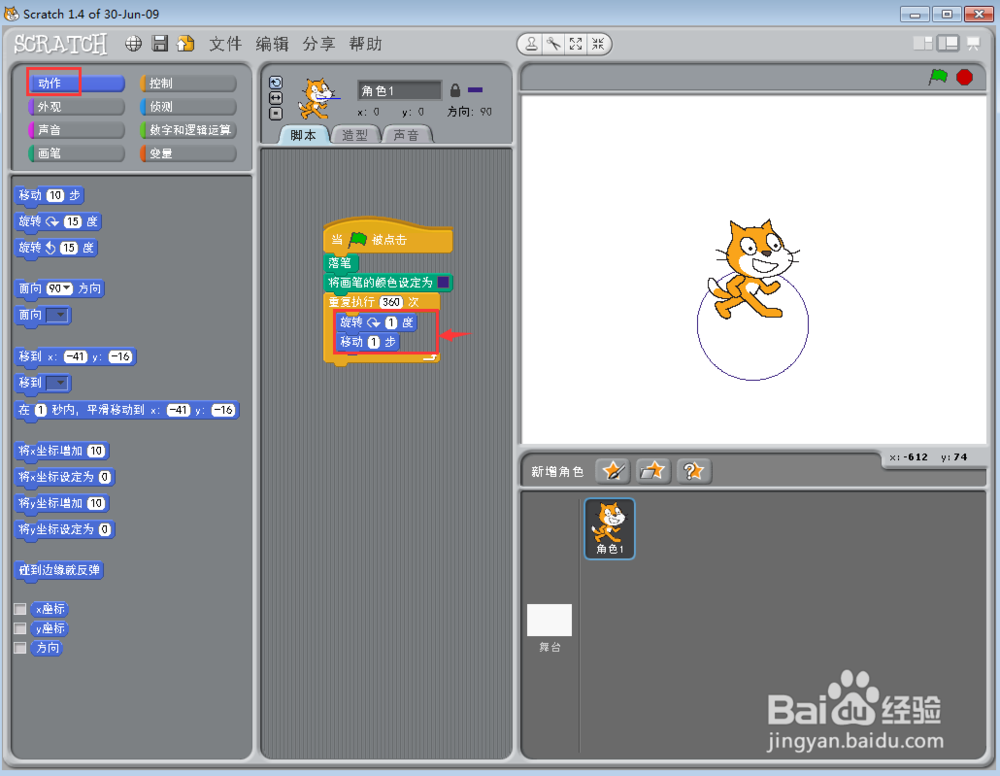The width and height of the screenshot is (1000, 776).
Task: Click the cat sprite on the stage
Action: coord(753,270)
